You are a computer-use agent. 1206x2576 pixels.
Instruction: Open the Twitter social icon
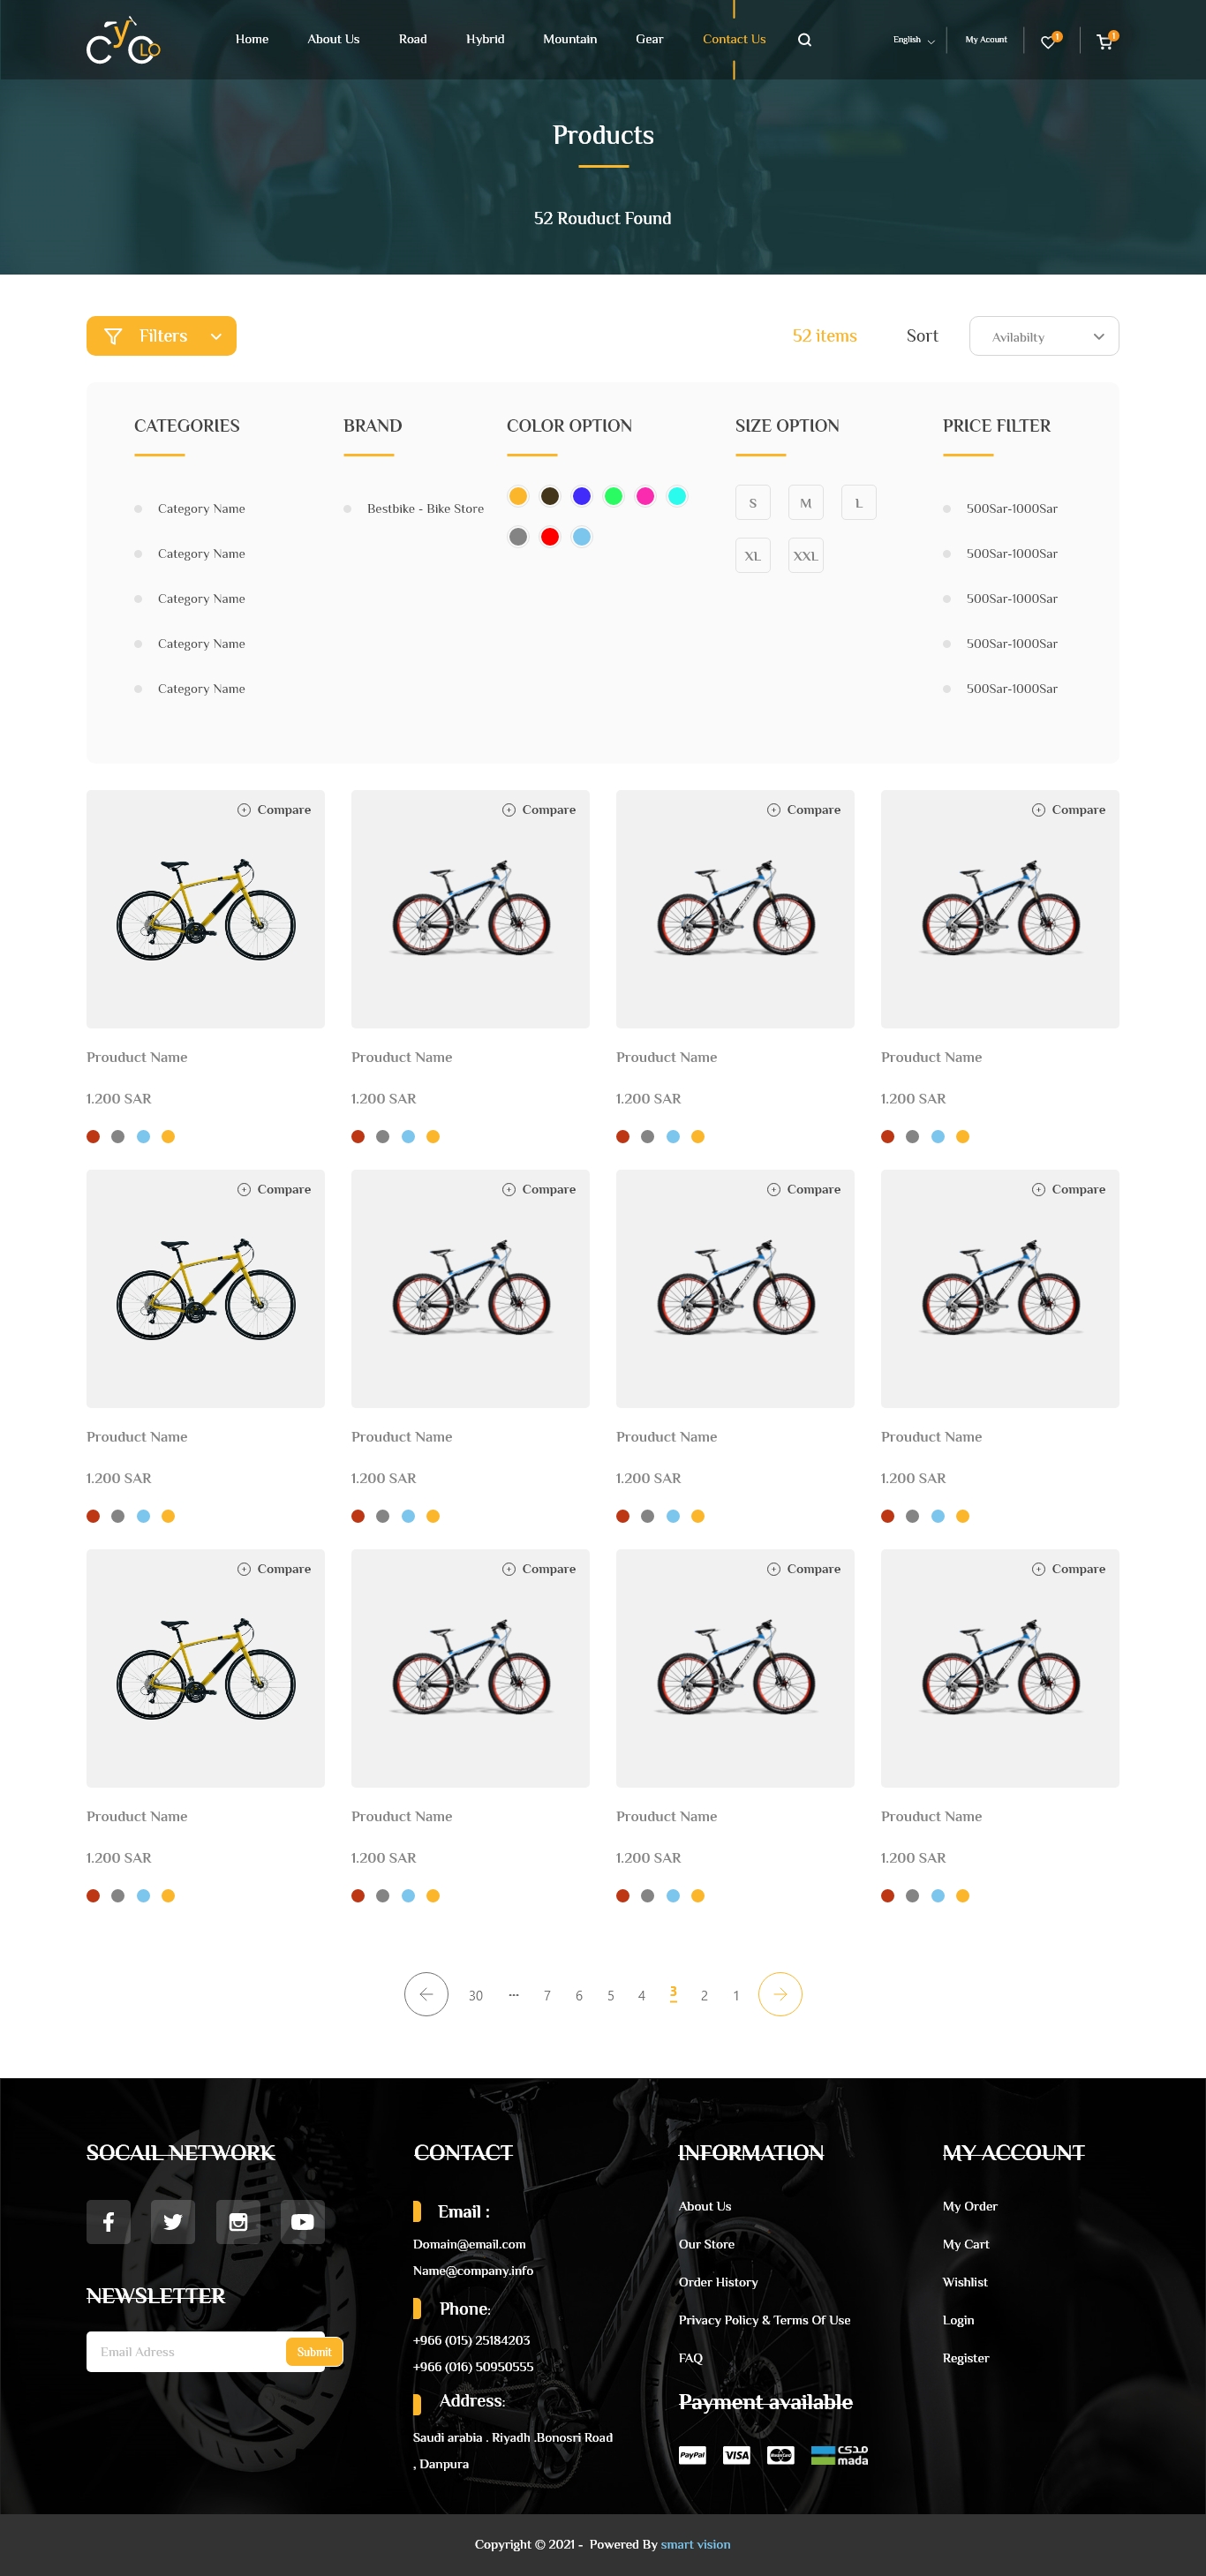point(173,2221)
